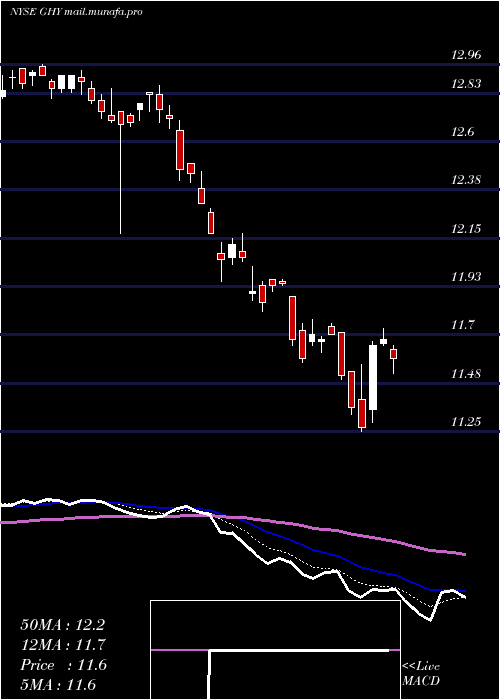Click the last red candle on the right

(393, 354)
